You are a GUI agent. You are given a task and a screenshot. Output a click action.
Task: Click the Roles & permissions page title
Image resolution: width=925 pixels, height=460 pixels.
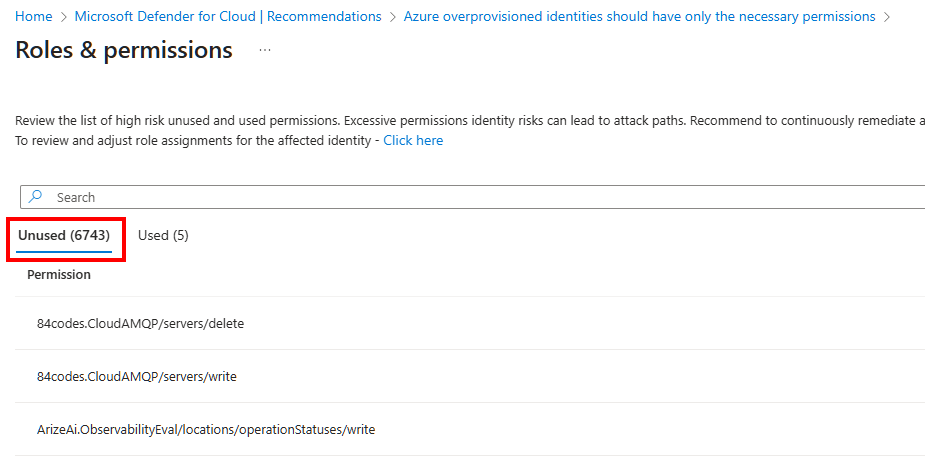124,50
